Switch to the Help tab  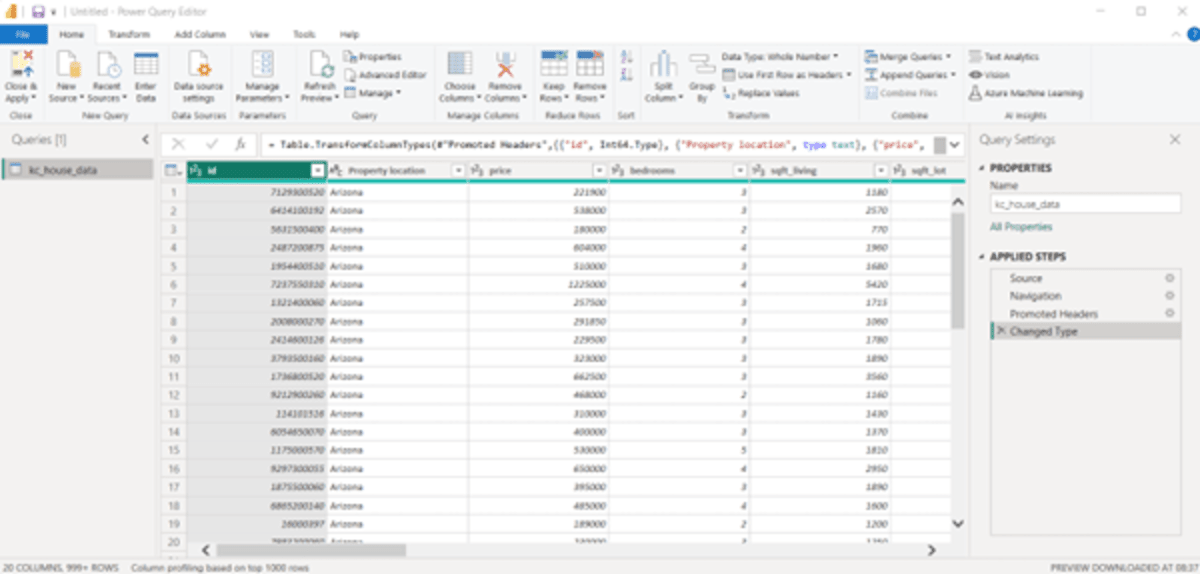[x=349, y=34]
